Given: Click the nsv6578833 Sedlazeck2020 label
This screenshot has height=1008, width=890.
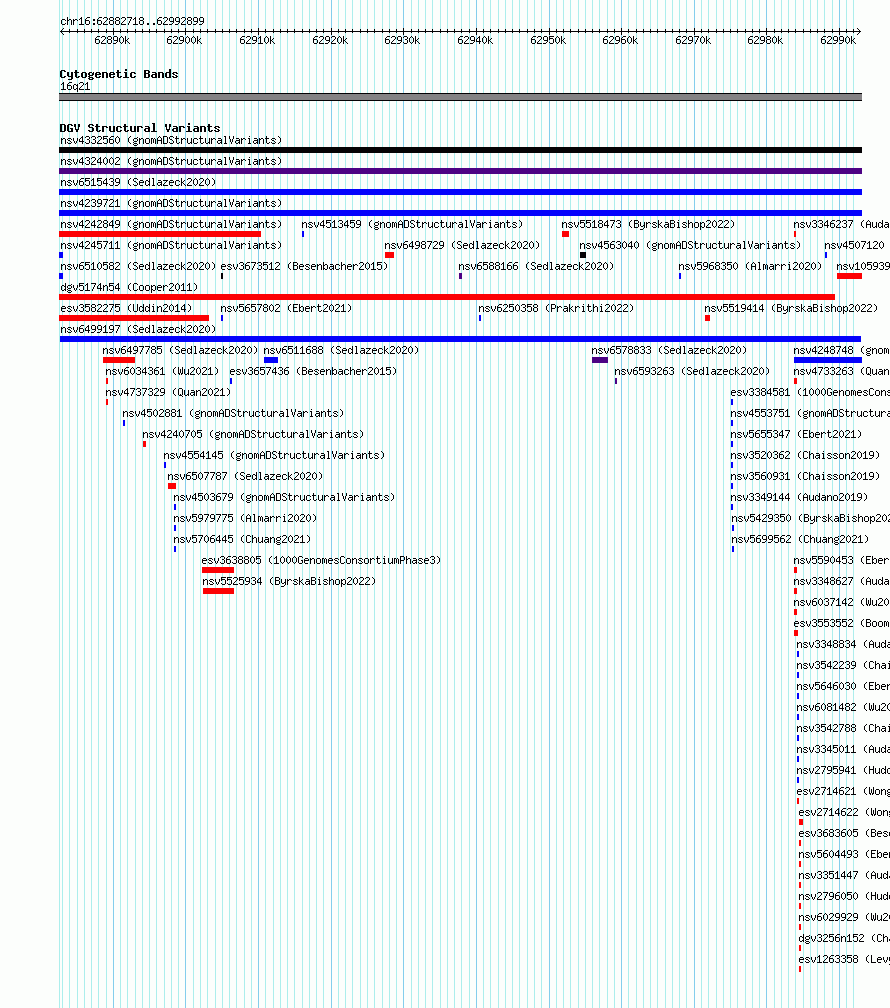Looking at the screenshot, I should (x=669, y=350).
